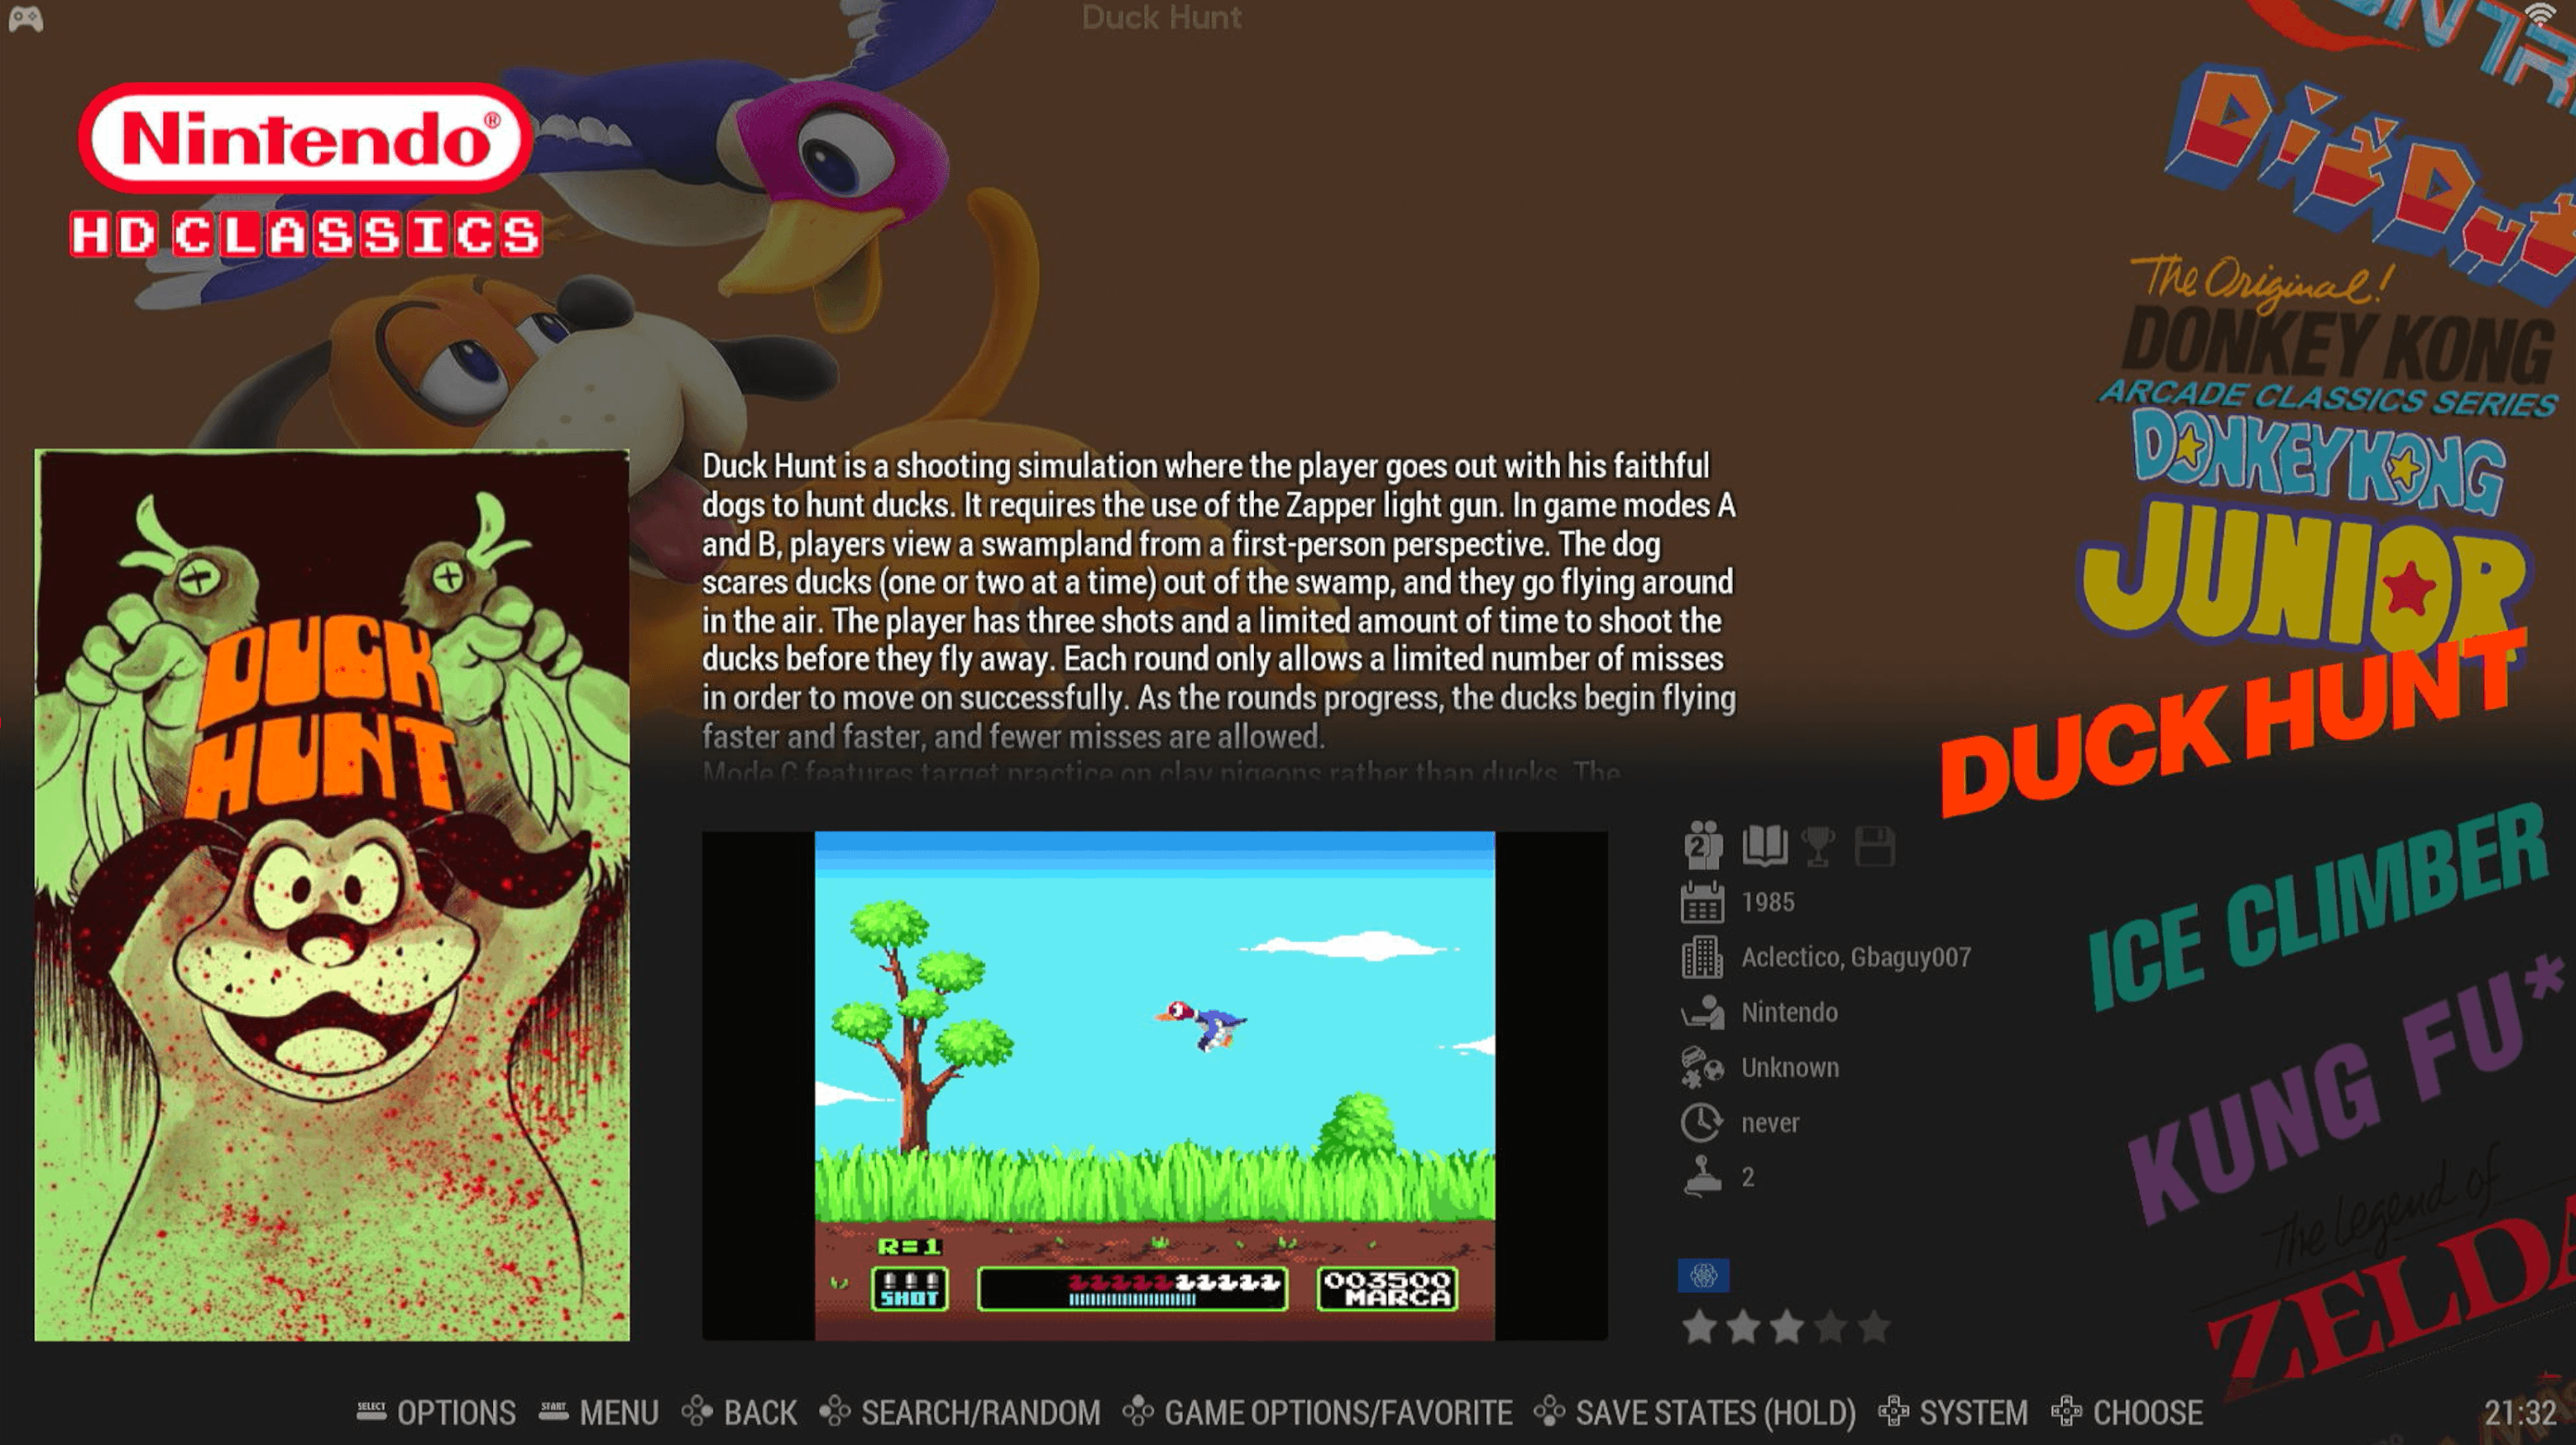2576x1445 pixels.
Task: Click the Duck Hunt title at top
Action: tap(1161, 17)
